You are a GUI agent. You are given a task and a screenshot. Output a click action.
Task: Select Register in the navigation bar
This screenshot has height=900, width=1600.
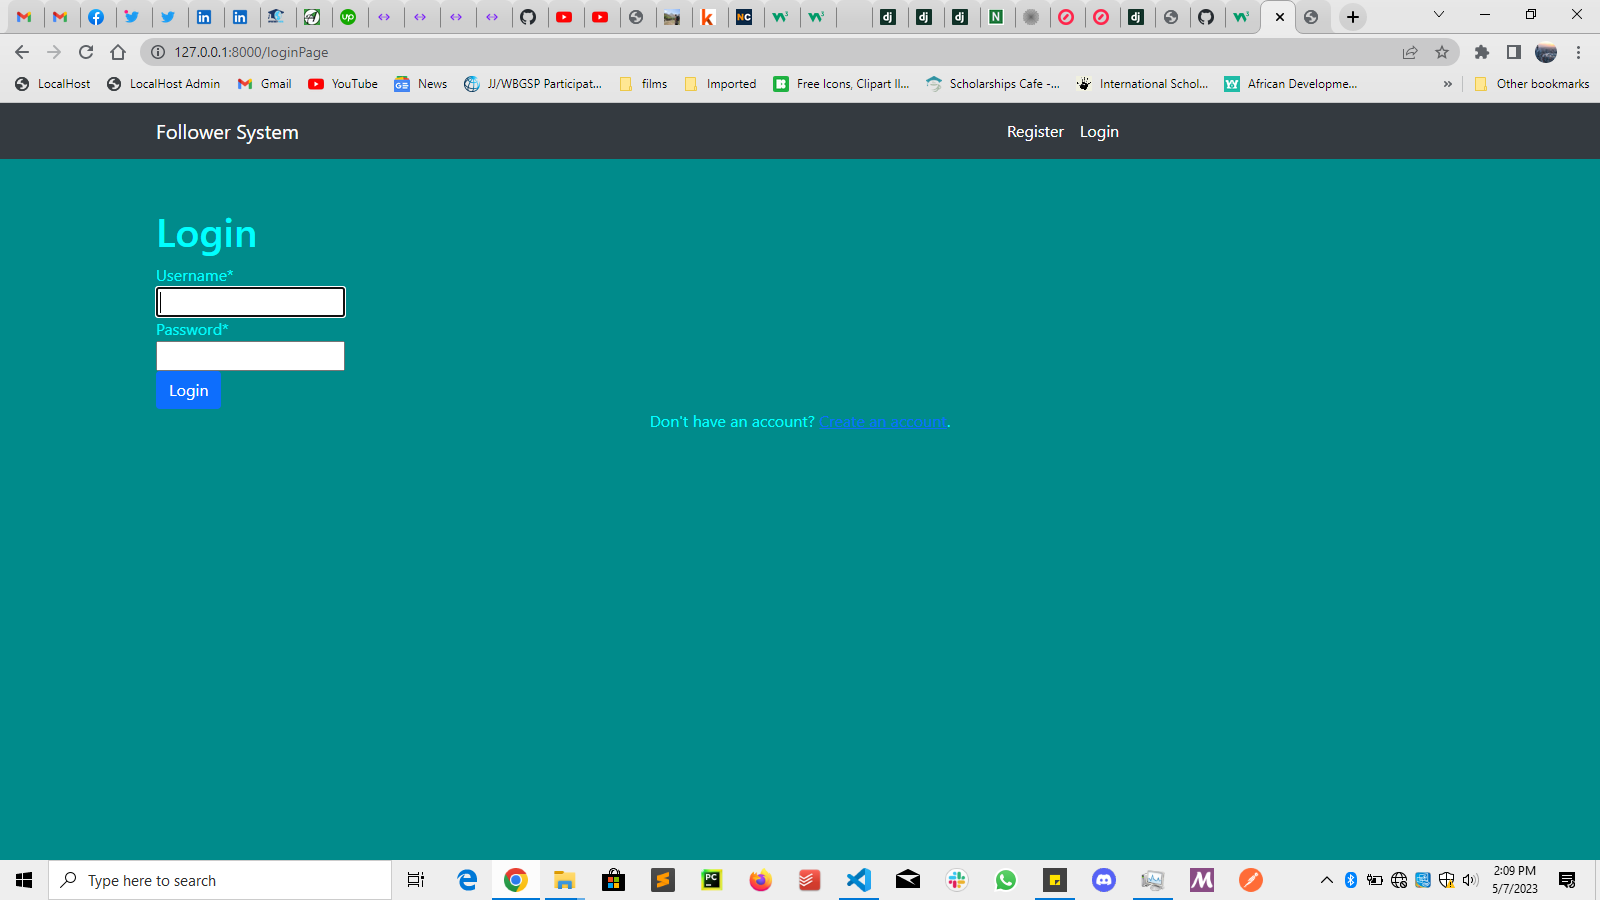click(1035, 131)
